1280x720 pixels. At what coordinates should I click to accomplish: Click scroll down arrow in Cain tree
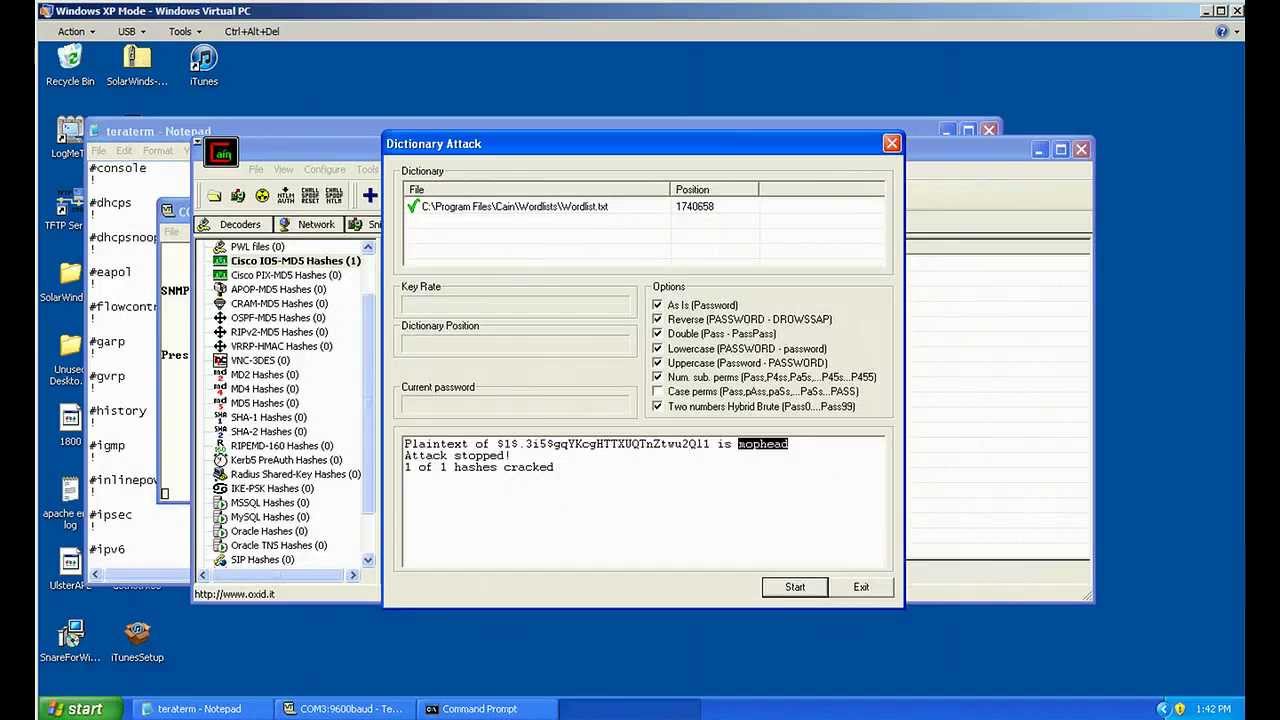(x=368, y=561)
